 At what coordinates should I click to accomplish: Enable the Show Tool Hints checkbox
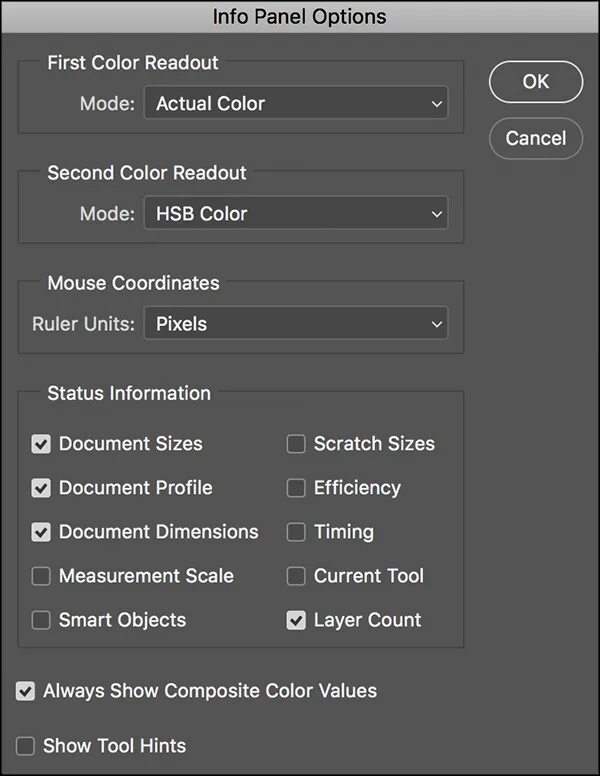coord(25,746)
